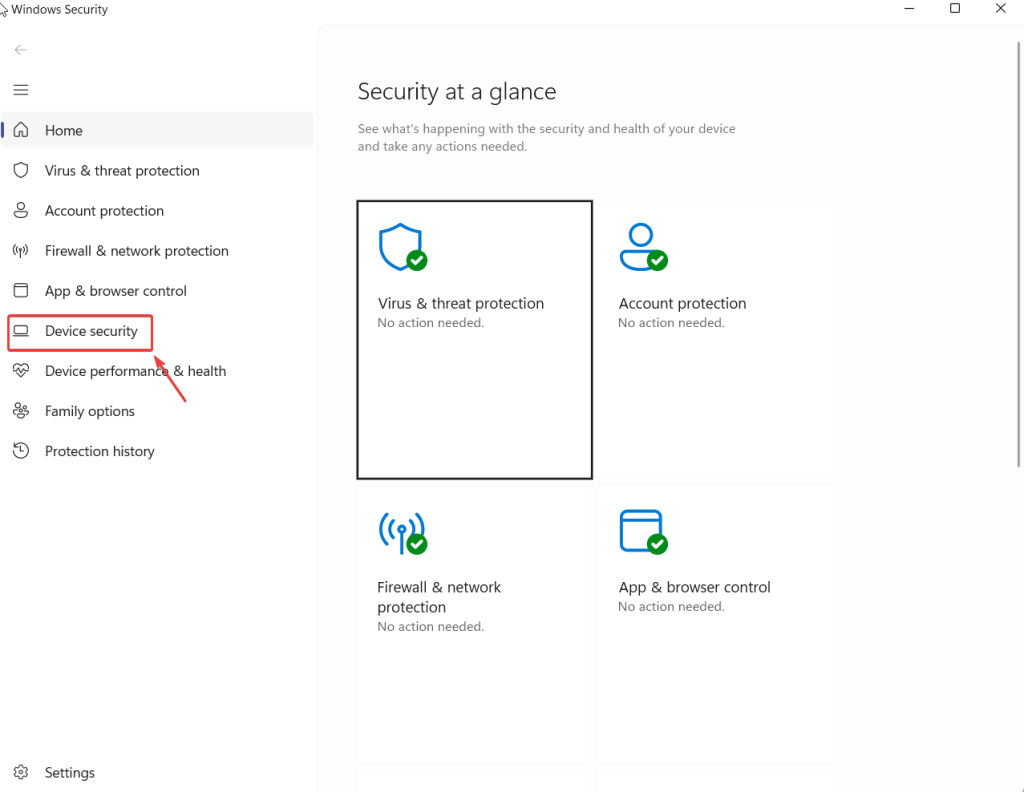Select Protection history in the sidebar
Screen dimensions: 1024x792
click(x=99, y=451)
